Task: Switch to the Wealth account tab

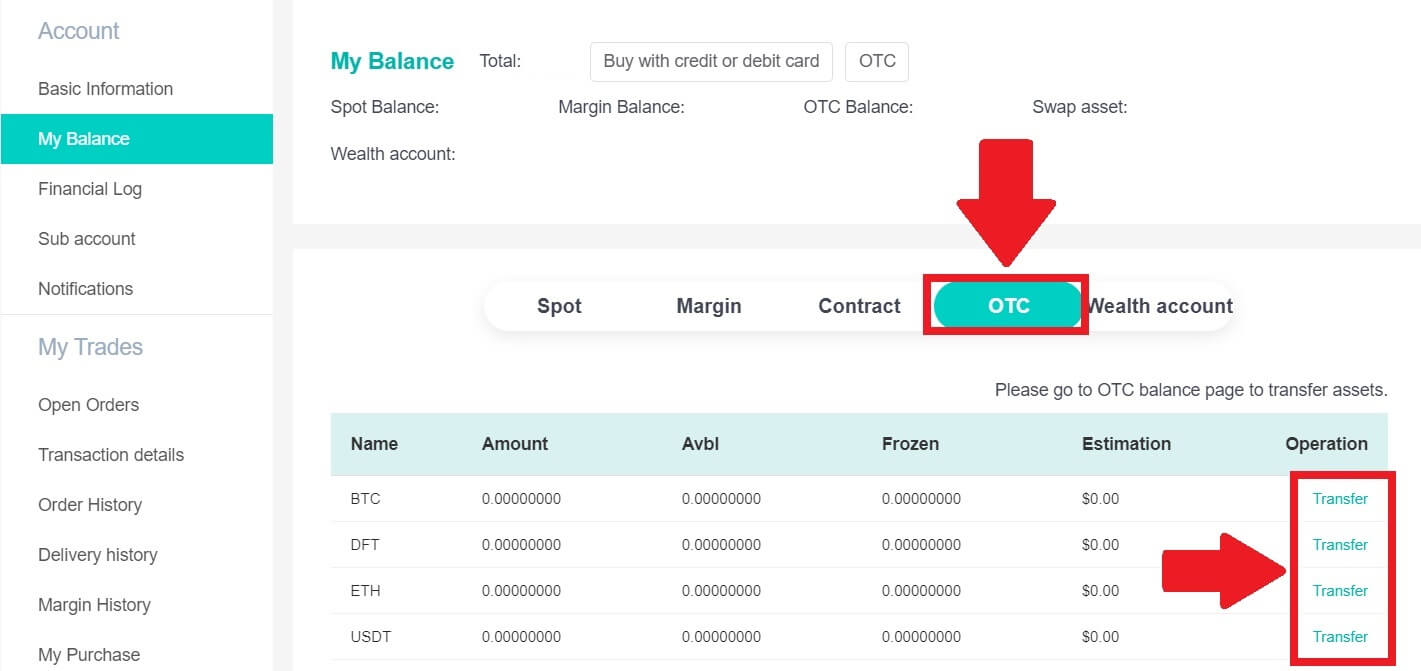Action: pos(1160,306)
